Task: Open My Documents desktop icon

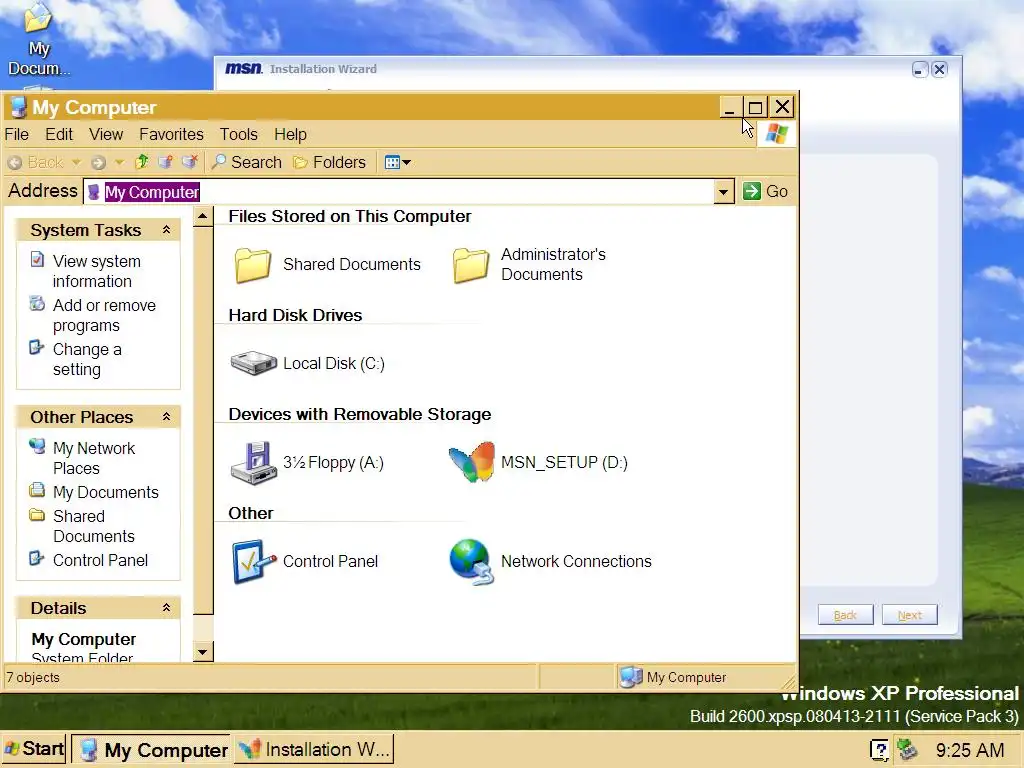Action: pos(38,39)
